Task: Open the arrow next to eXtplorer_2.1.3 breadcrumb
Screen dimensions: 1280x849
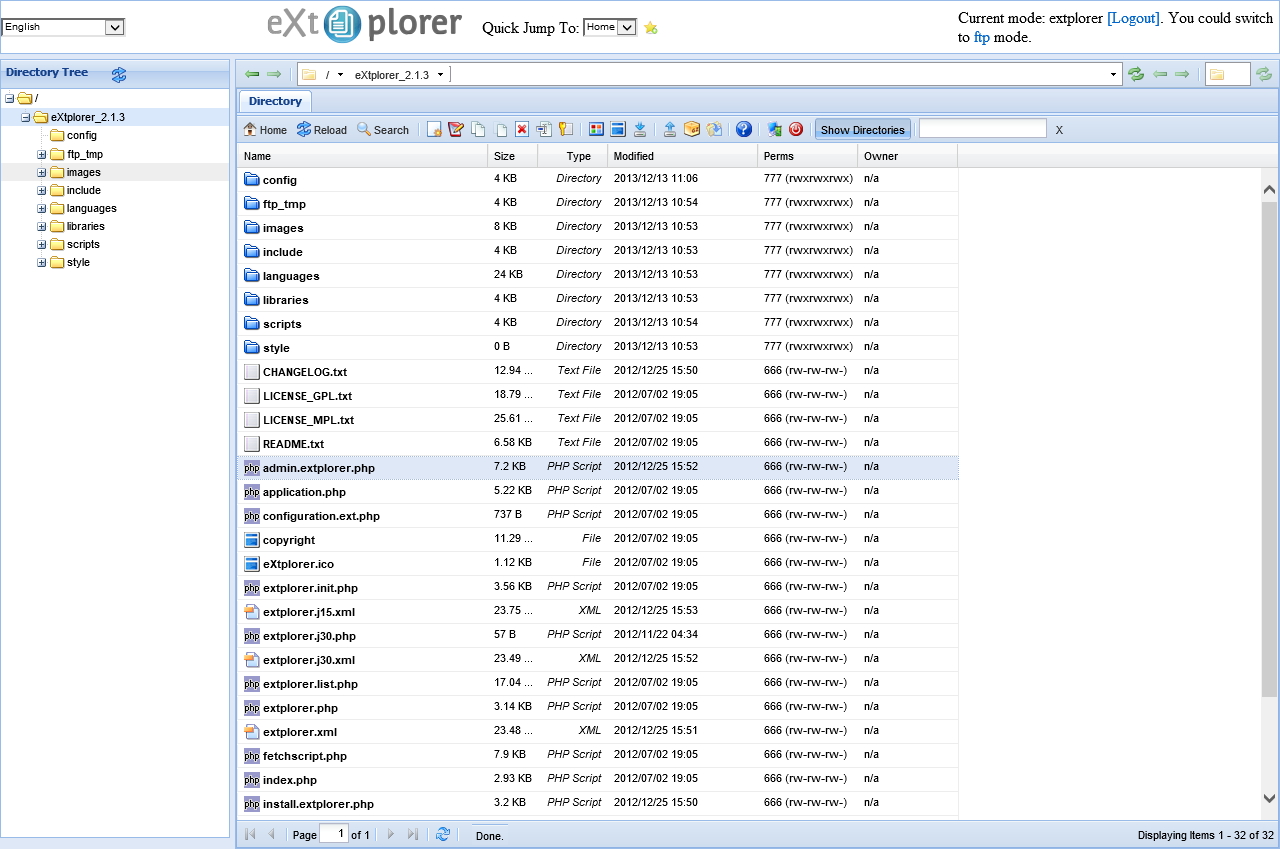Action: coord(440,75)
